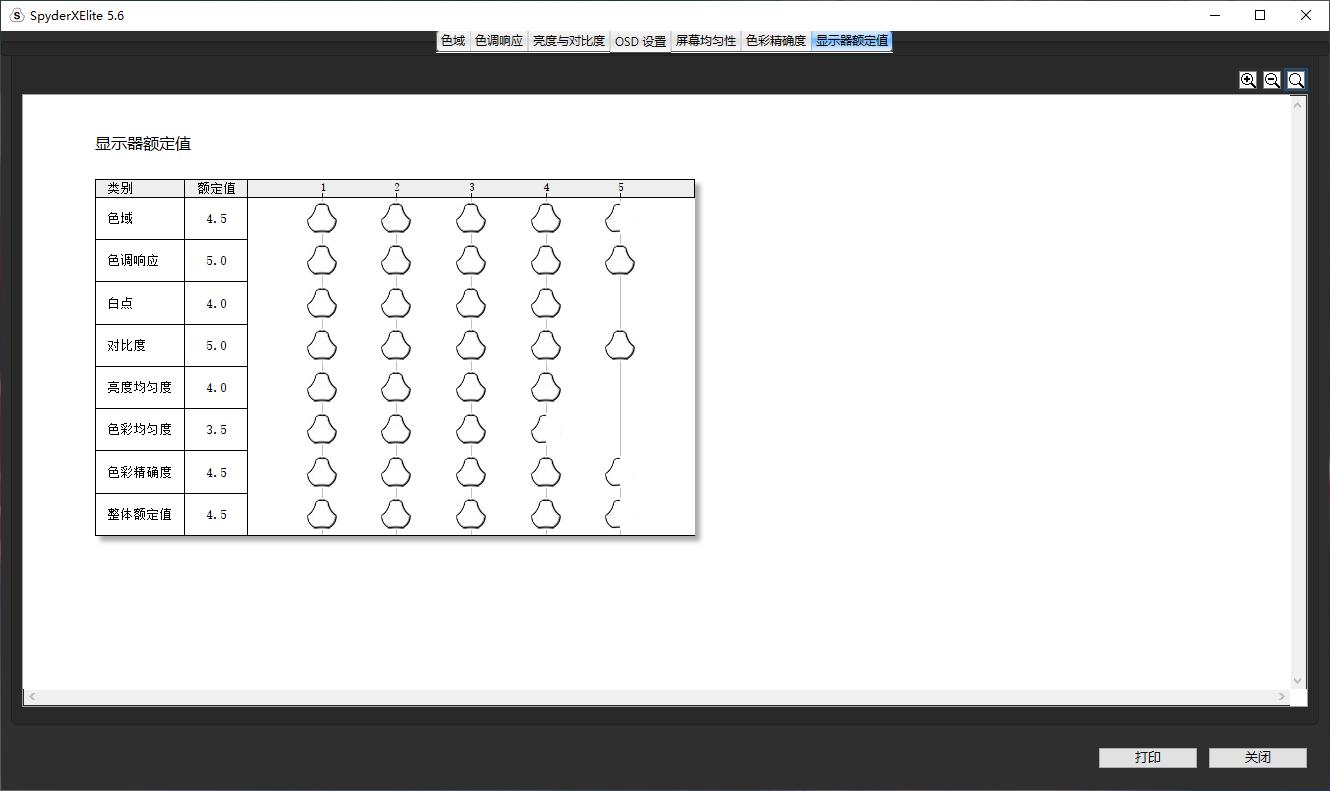The width and height of the screenshot is (1330, 791).
Task: Click the 4.0 value in 白点 row
Action: [x=216, y=304]
